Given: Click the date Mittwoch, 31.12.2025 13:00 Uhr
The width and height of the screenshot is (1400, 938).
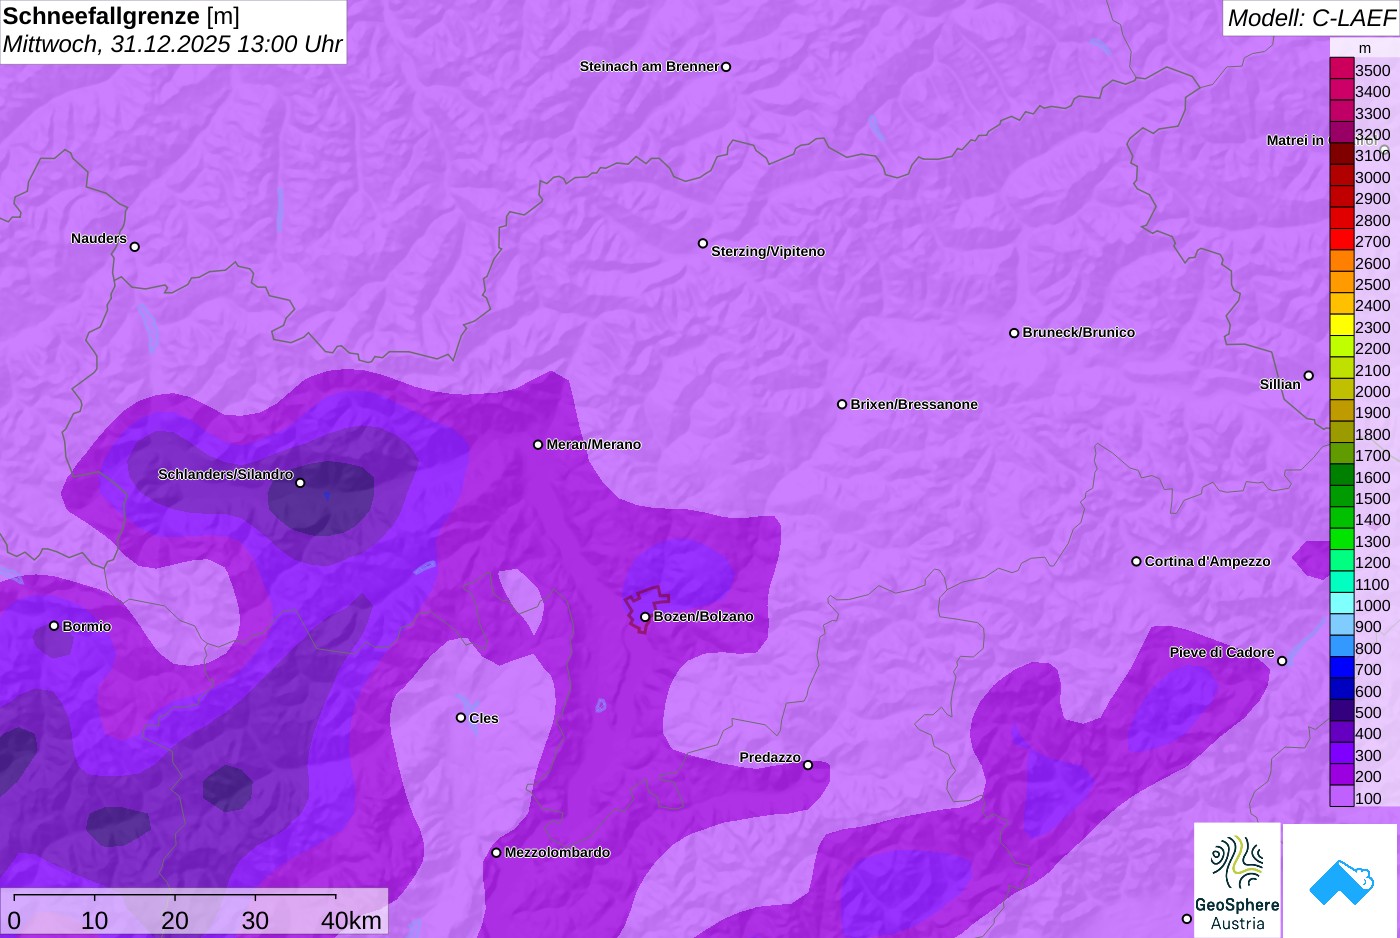Looking at the screenshot, I should pyautogui.click(x=172, y=45).
